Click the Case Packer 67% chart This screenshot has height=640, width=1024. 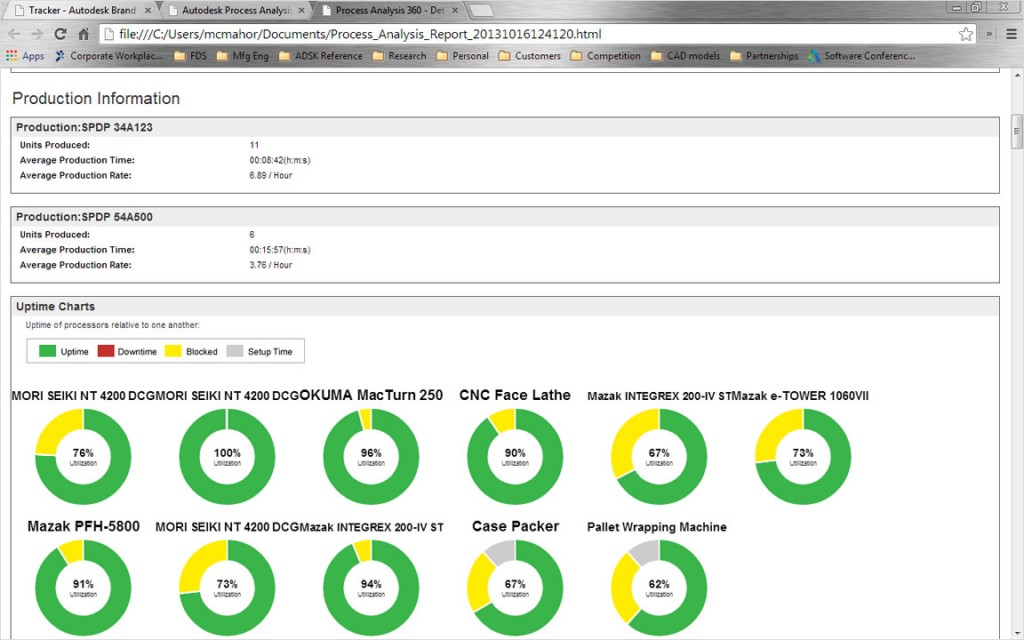pyautogui.click(x=515, y=588)
